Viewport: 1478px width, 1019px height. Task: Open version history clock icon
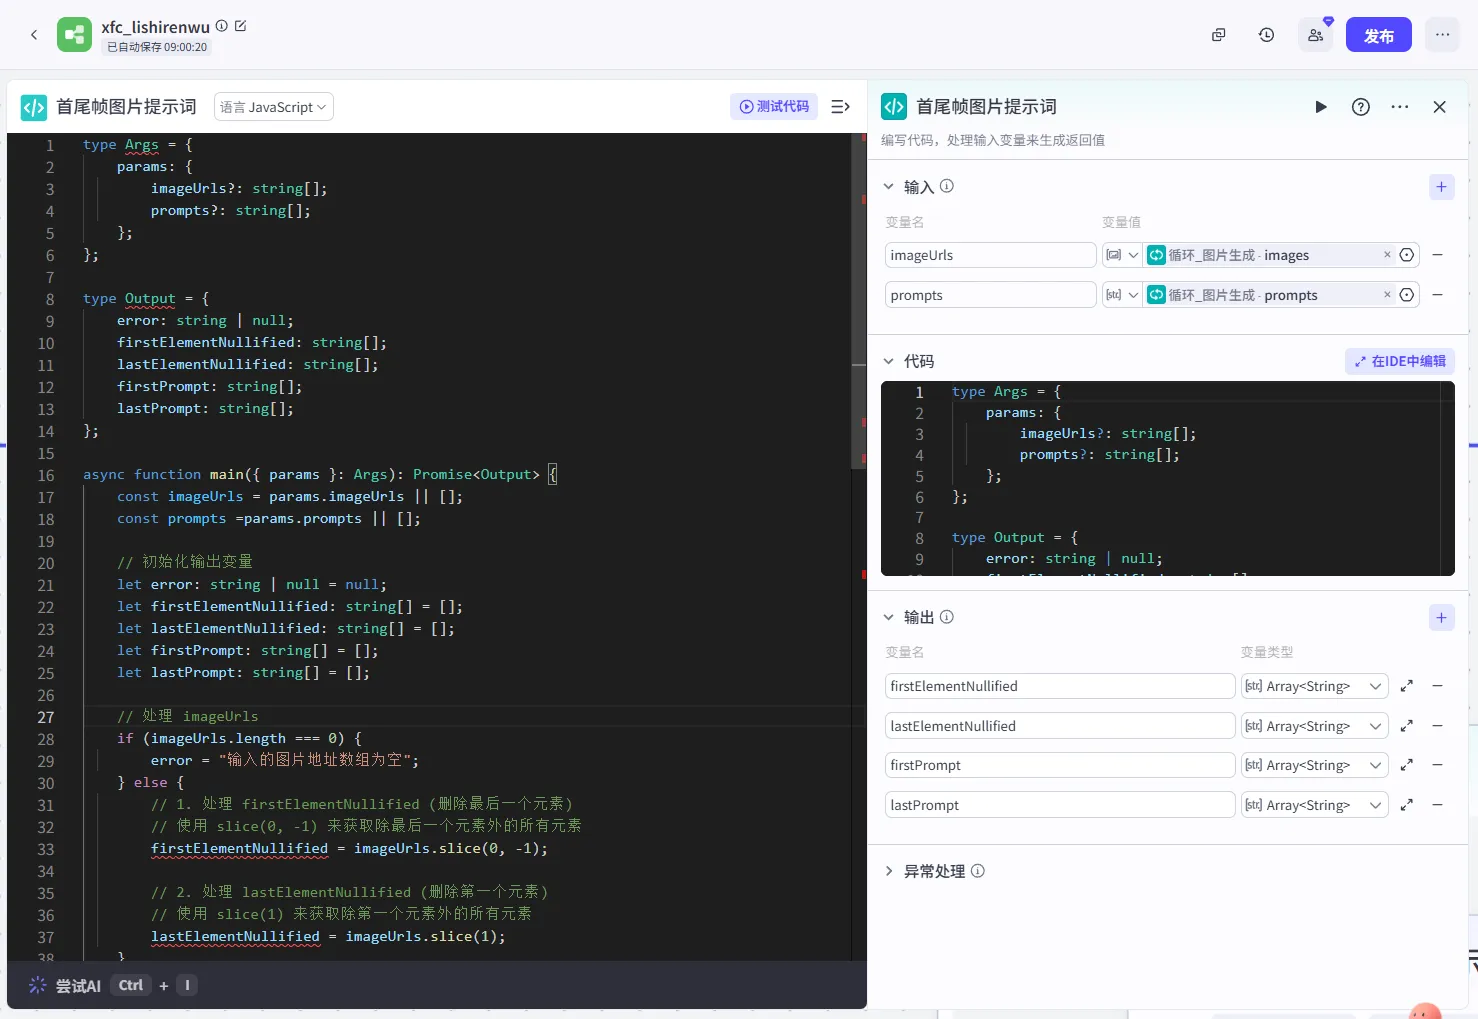tap(1266, 35)
